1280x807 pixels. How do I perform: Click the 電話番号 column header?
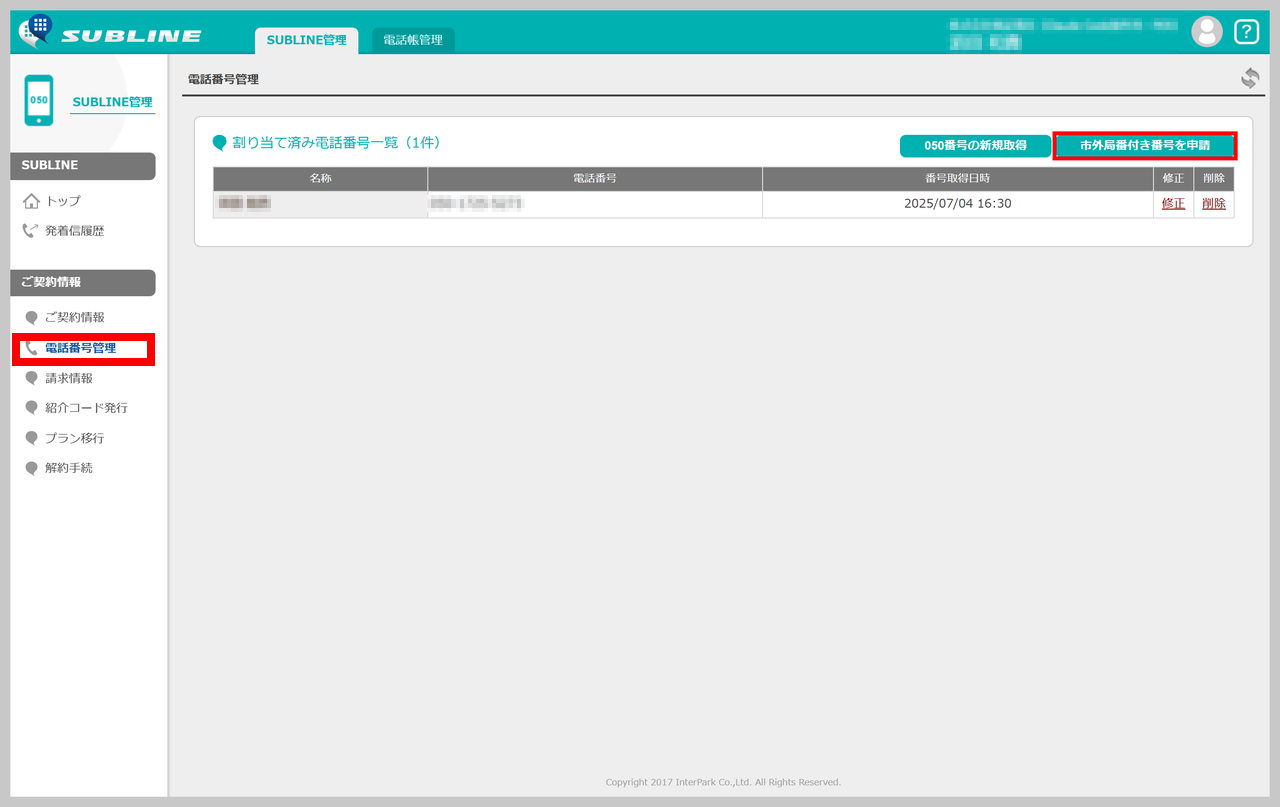coord(595,178)
